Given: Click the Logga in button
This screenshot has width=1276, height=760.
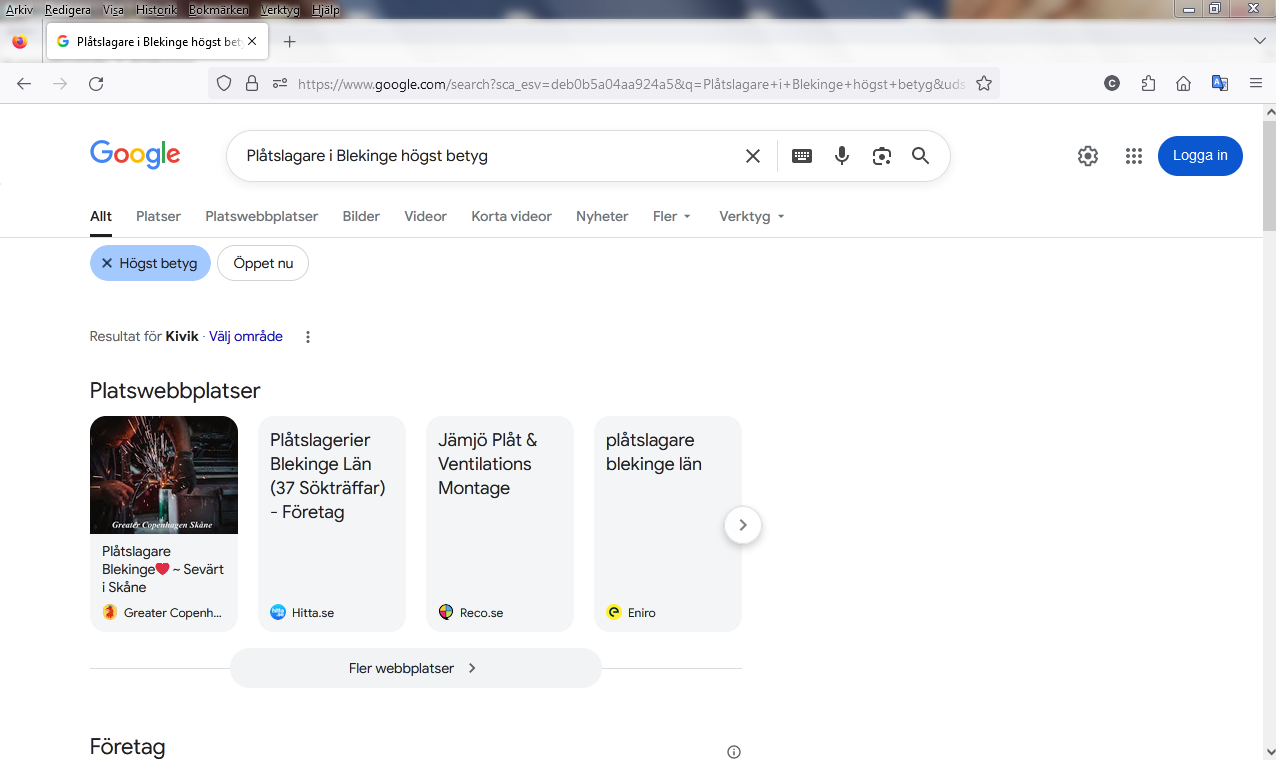Looking at the screenshot, I should tap(1200, 156).
